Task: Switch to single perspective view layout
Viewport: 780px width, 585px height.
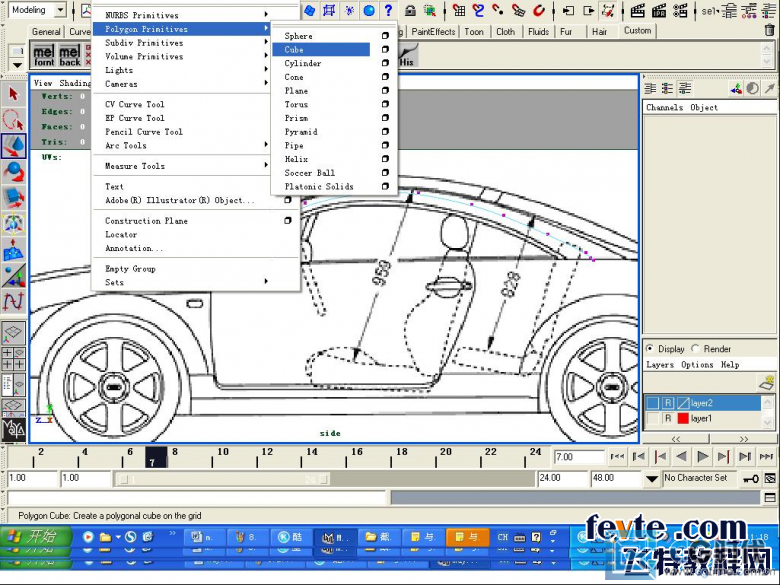Action: (x=13, y=333)
